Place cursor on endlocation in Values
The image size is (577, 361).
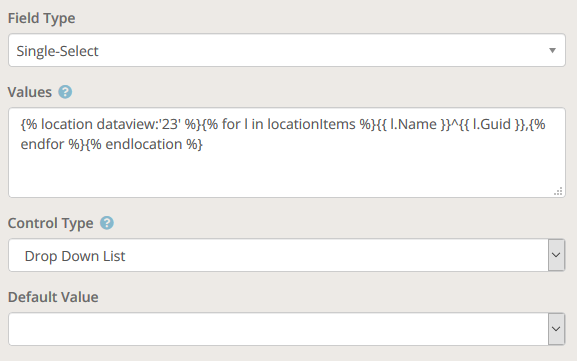pyautogui.click(x=144, y=144)
